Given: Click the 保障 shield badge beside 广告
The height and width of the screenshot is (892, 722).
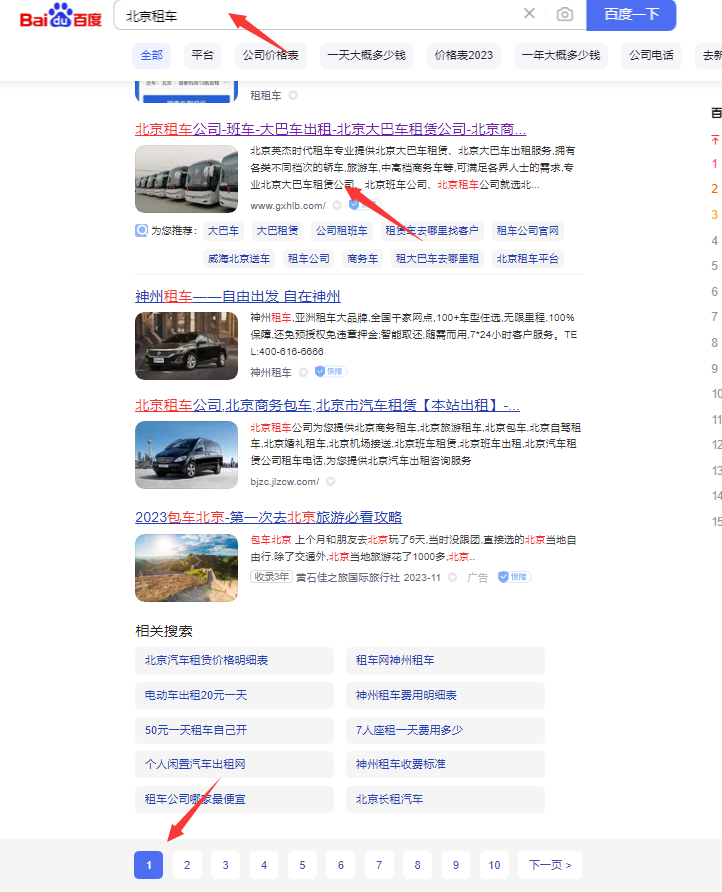Looking at the screenshot, I should pyautogui.click(x=514, y=577).
